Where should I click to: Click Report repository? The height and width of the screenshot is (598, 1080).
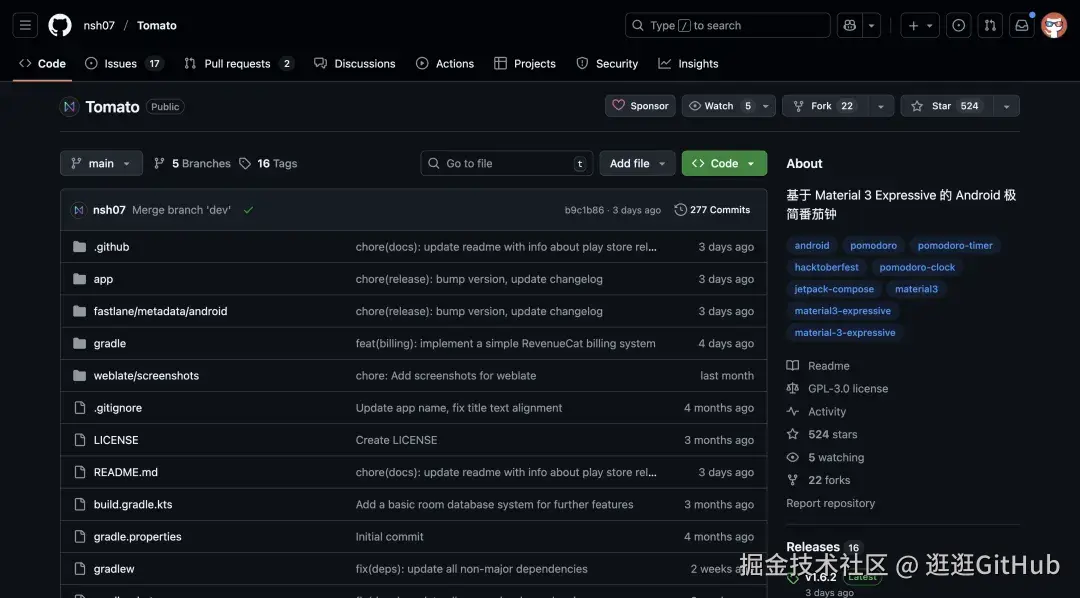click(831, 504)
